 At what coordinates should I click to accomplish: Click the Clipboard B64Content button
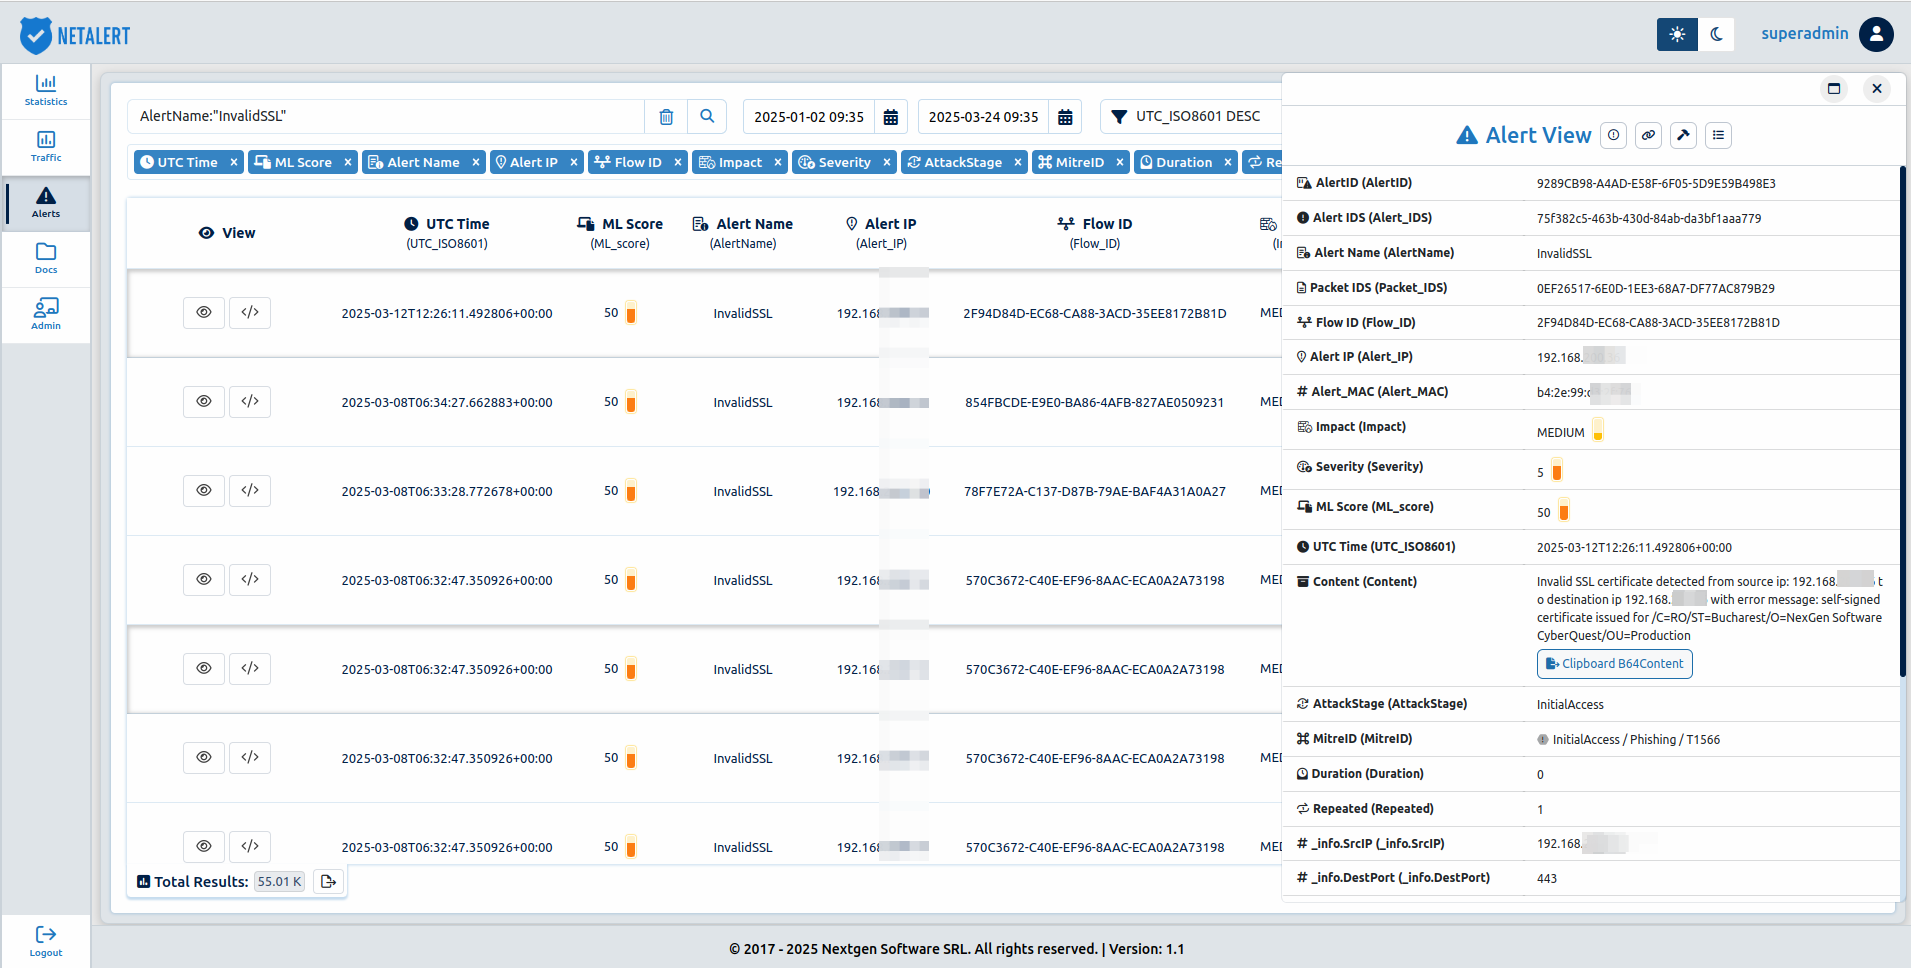(1615, 664)
